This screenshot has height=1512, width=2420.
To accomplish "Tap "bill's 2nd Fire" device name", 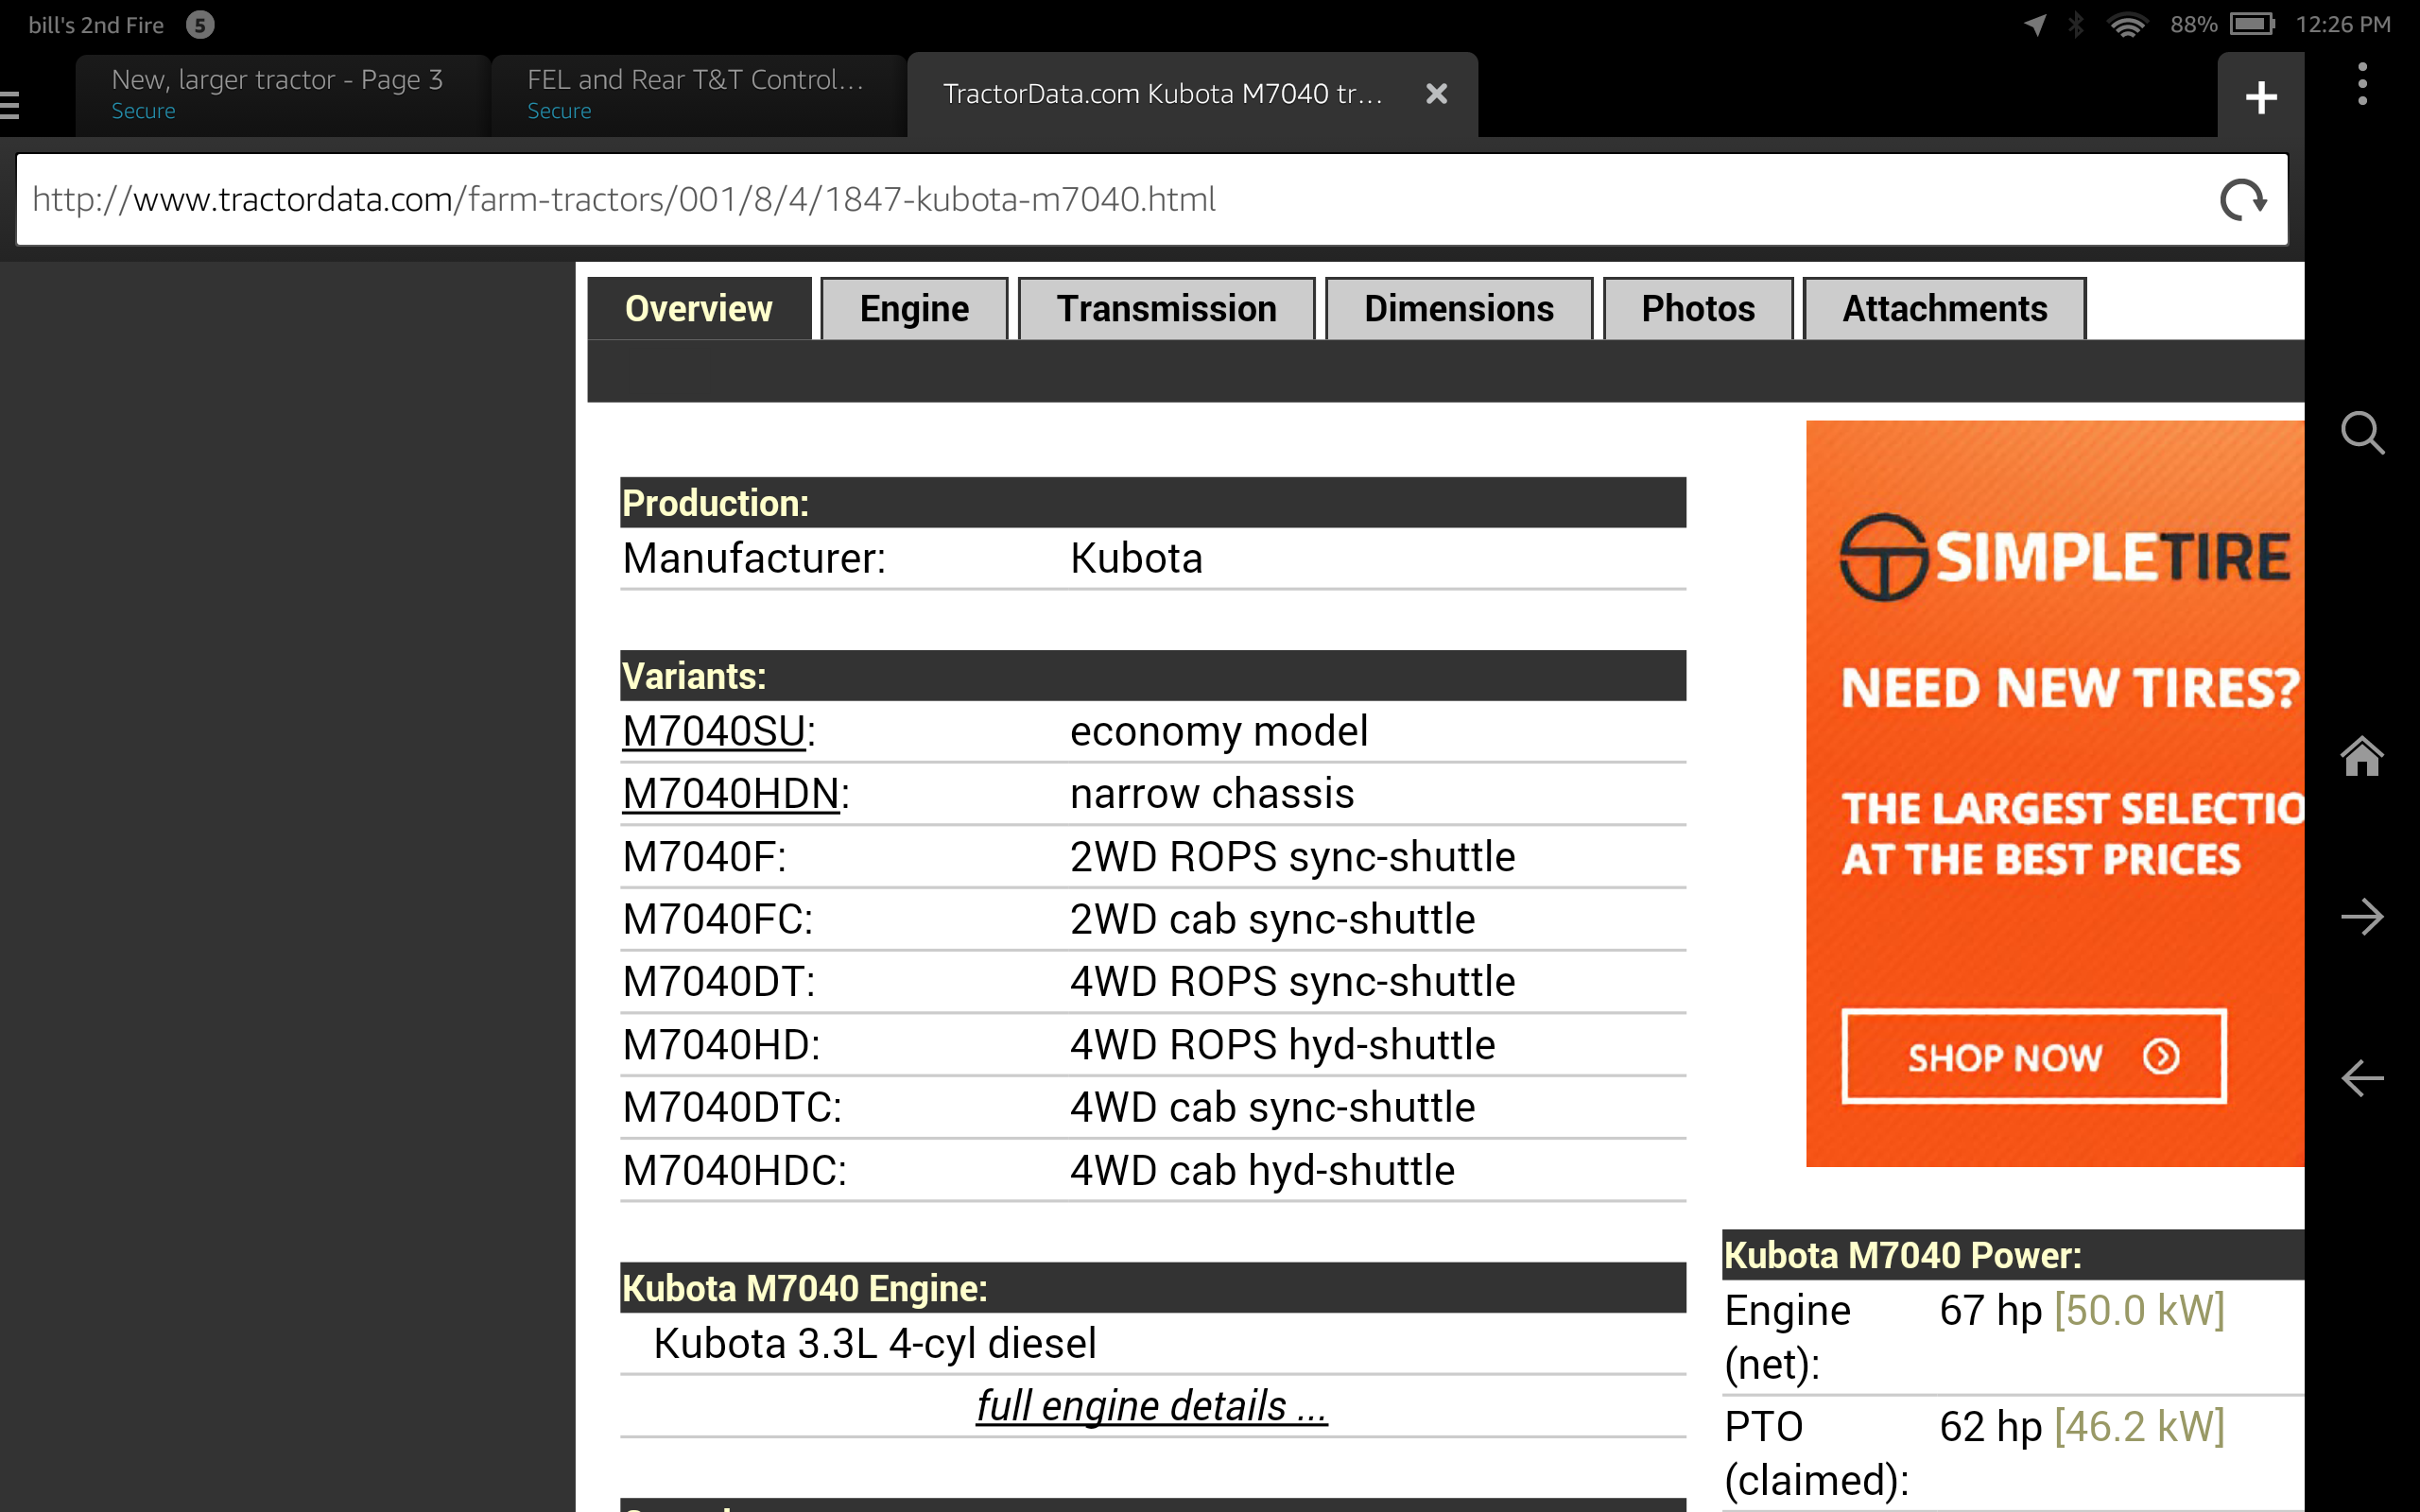I will tap(96, 25).
